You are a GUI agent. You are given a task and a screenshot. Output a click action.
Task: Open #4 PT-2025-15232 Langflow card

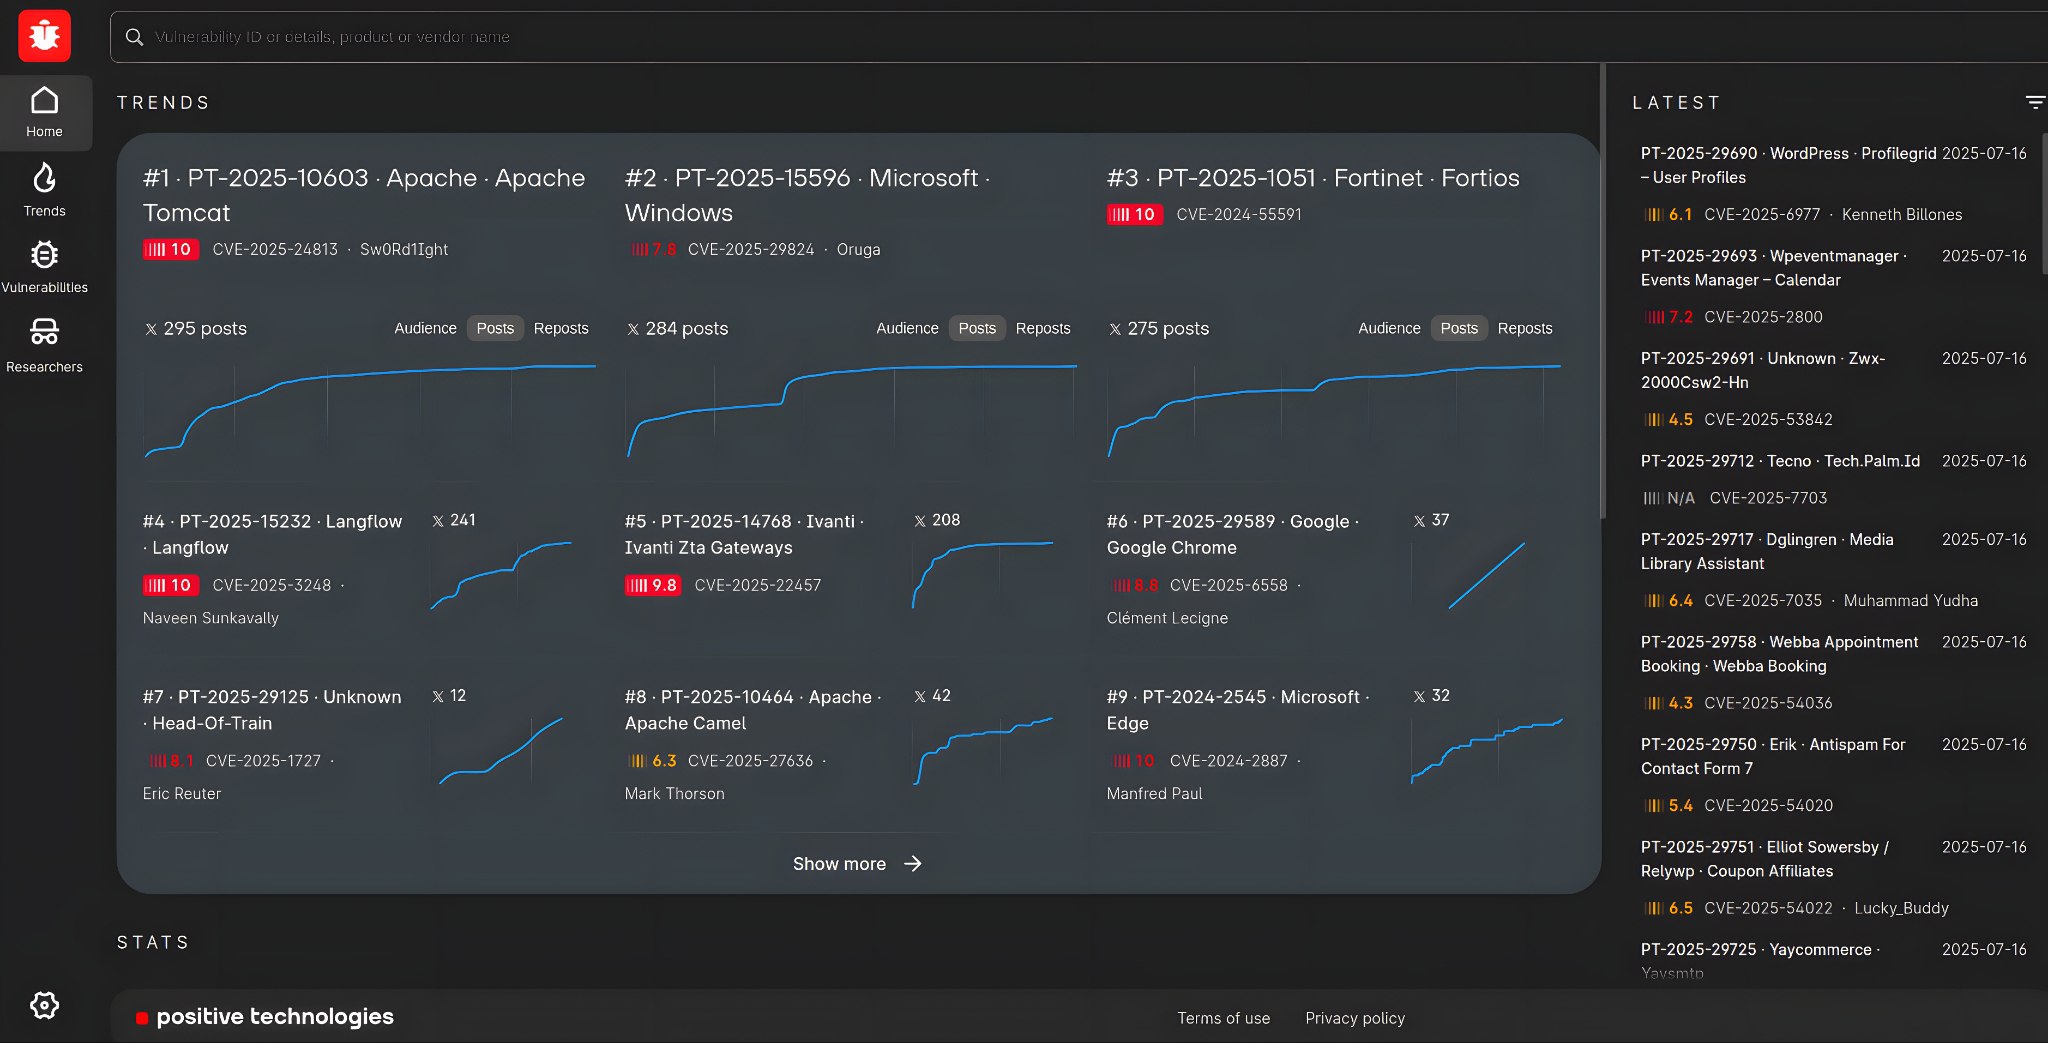coord(273,535)
